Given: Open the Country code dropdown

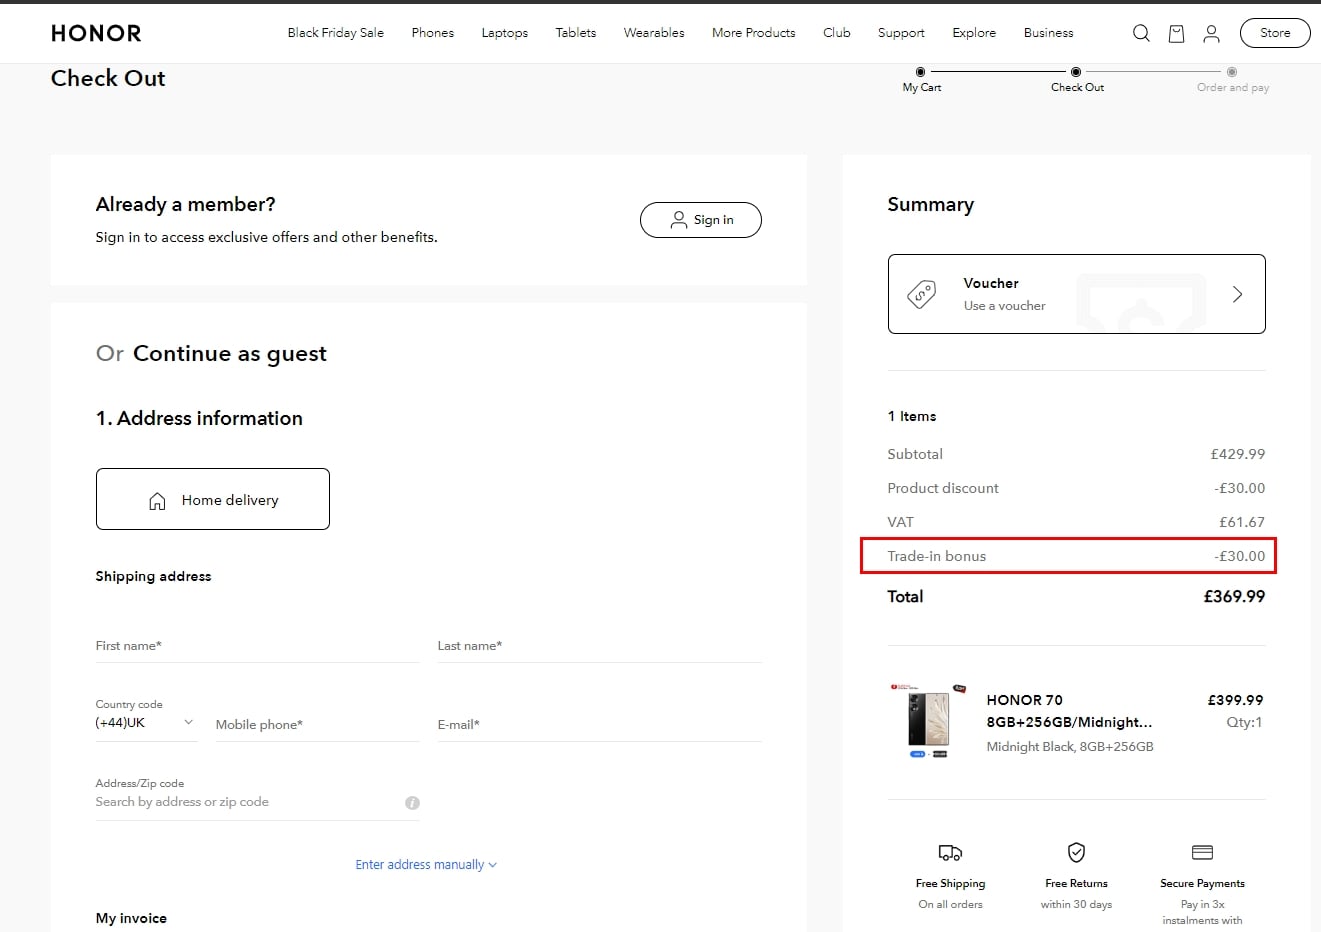Looking at the screenshot, I should (x=145, y=723).
